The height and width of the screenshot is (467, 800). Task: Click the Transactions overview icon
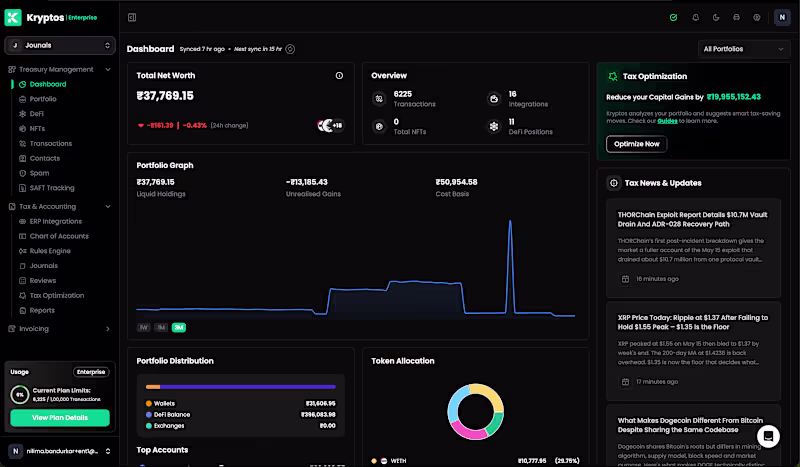coord(379,99)
